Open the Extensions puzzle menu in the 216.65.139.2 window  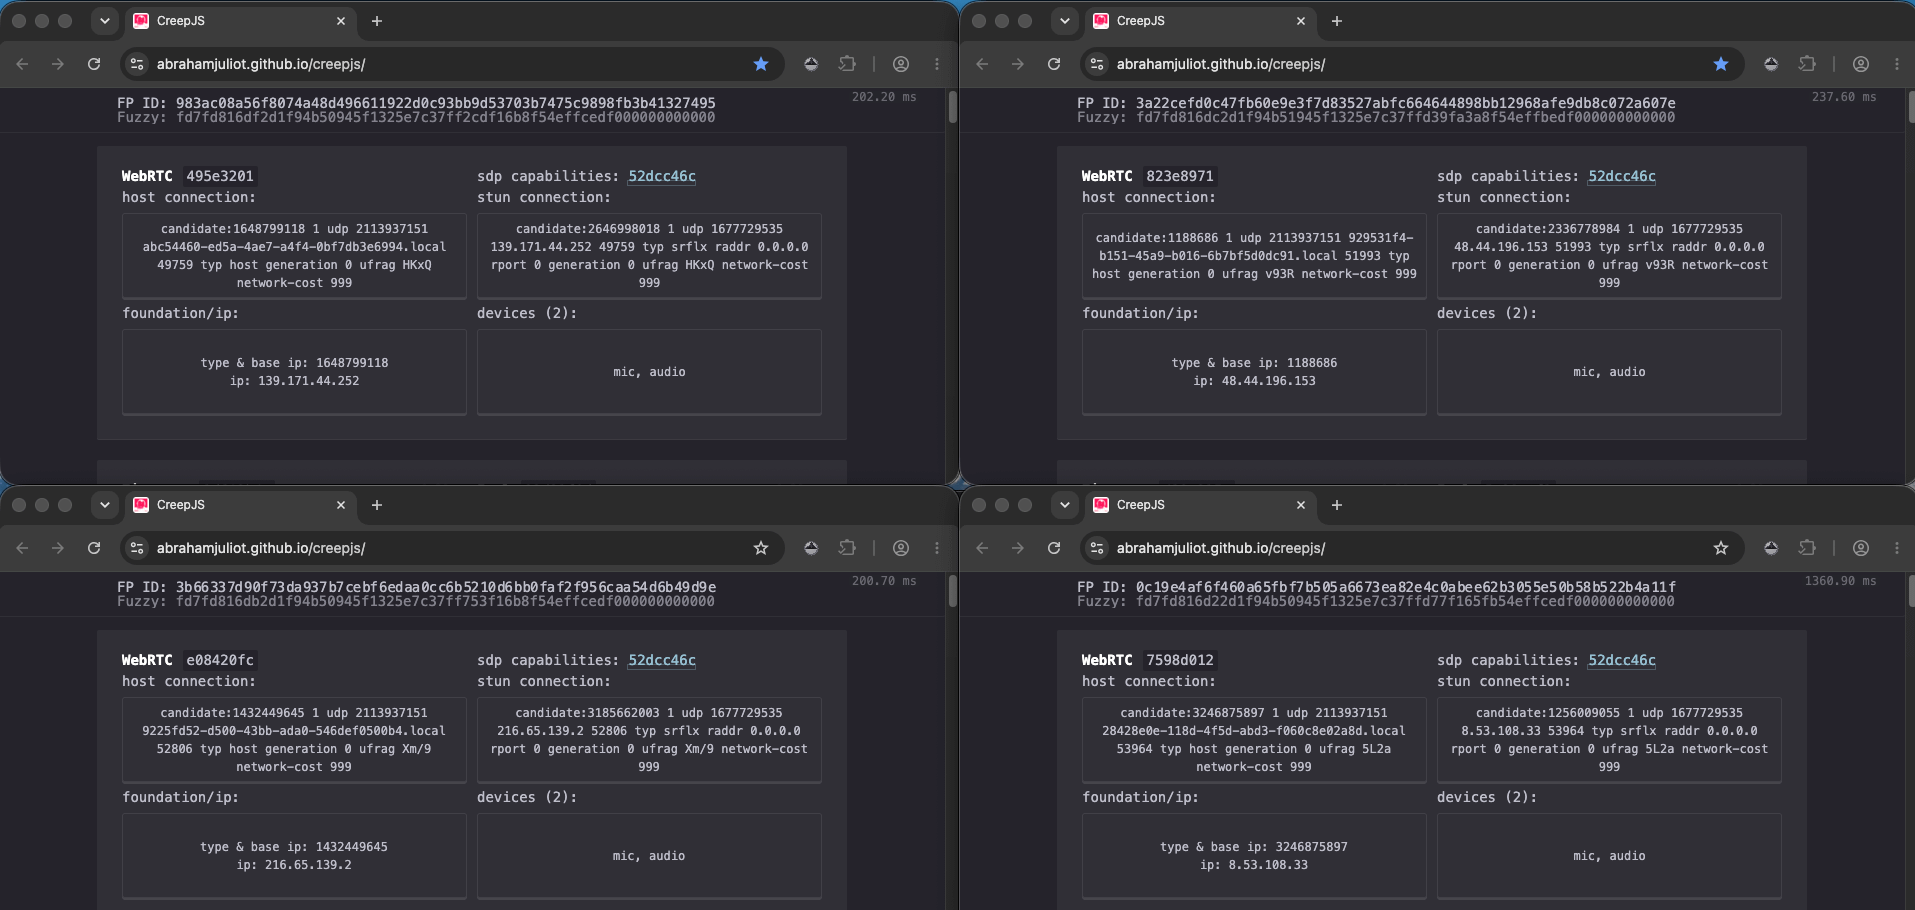[847, 548]
